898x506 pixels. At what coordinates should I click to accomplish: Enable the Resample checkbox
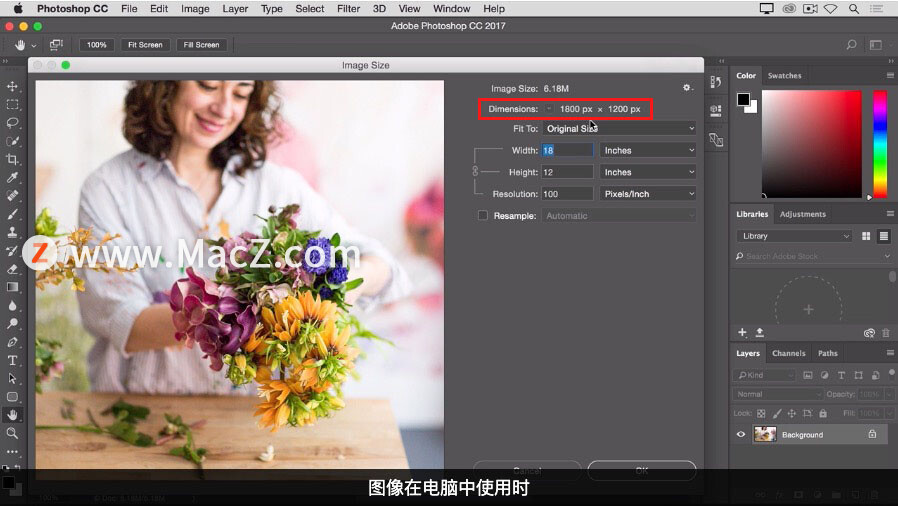[483, 215]
